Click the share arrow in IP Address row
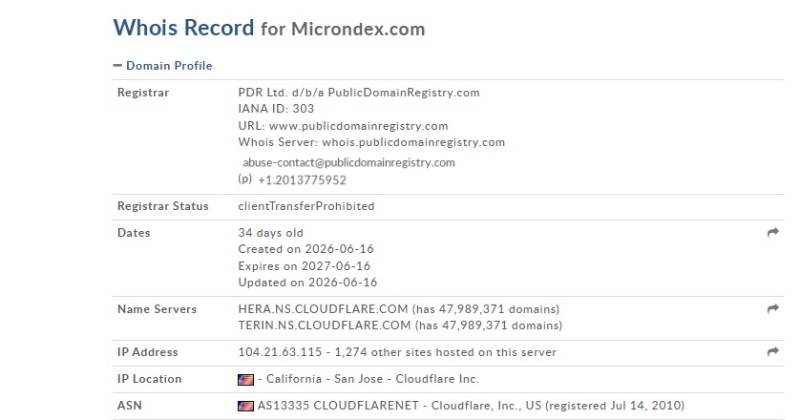Image resolution: width=800 pixels, height=420 pixels. click(x=772, y=352)
